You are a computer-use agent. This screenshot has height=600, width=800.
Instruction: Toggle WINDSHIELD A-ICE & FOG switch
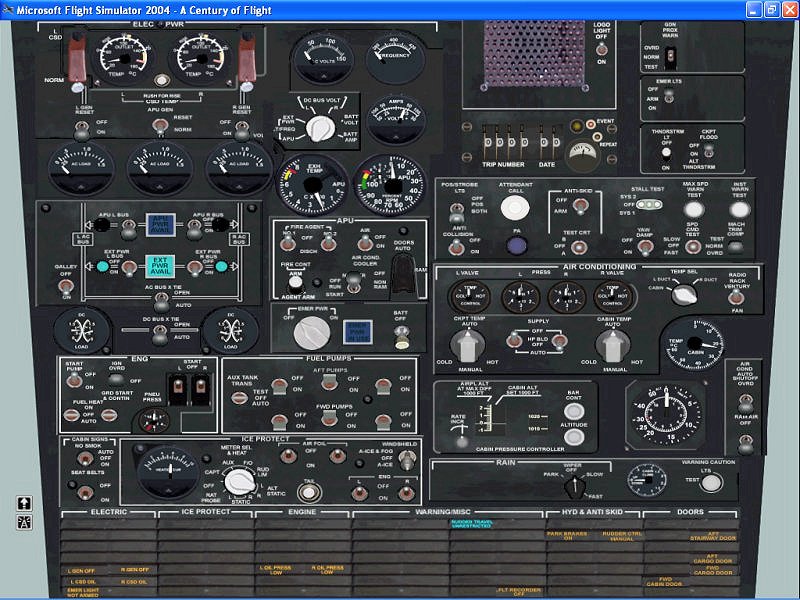pyautogui.click(x=406, y=460)
